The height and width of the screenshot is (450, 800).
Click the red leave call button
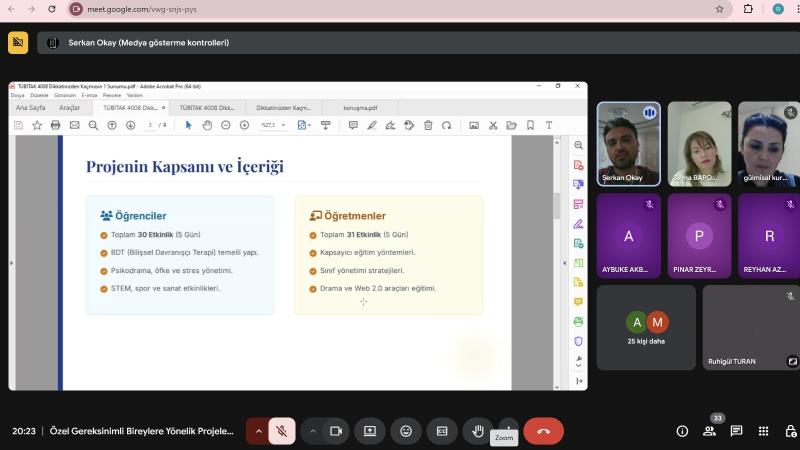(543, 431)
